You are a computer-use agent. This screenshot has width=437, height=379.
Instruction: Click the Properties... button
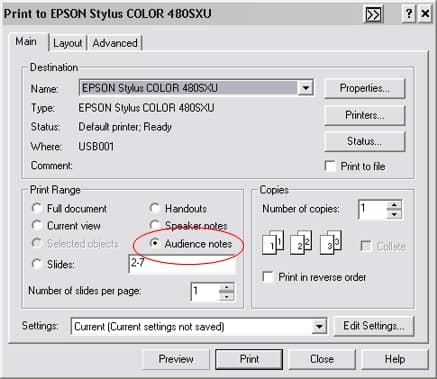coord(365,88)
